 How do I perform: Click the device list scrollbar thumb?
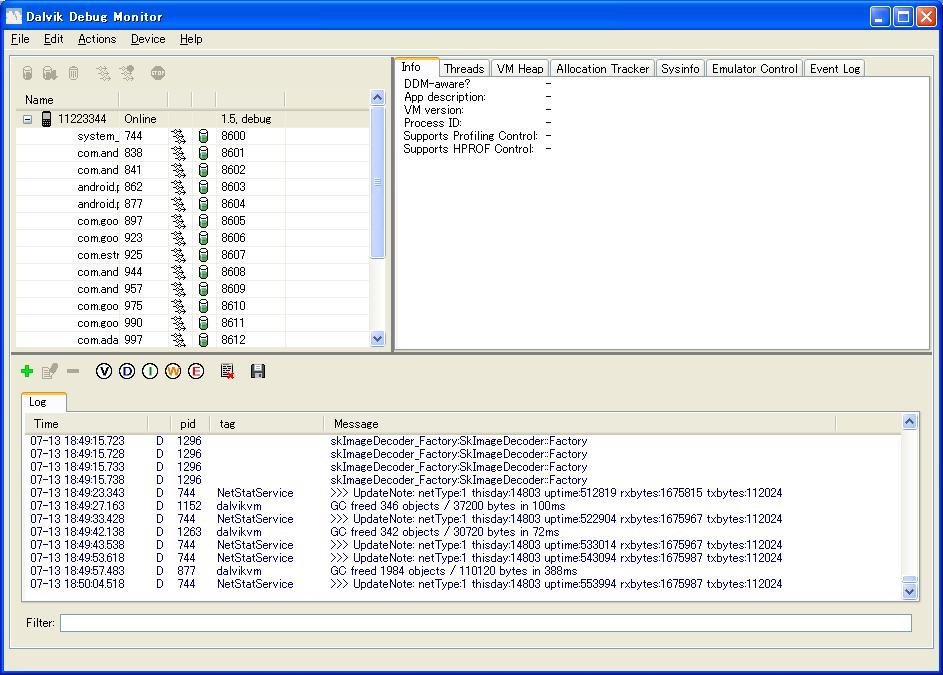point(378,182)
